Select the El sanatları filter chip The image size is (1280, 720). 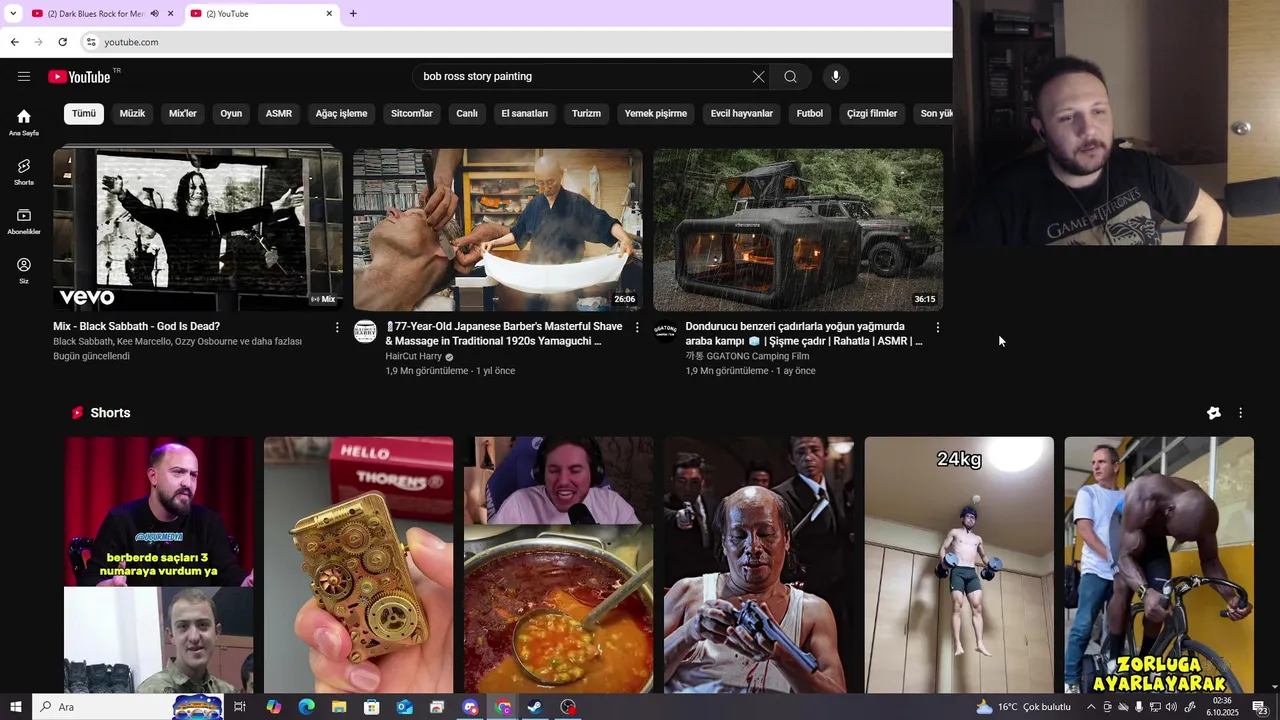[525, 113]
